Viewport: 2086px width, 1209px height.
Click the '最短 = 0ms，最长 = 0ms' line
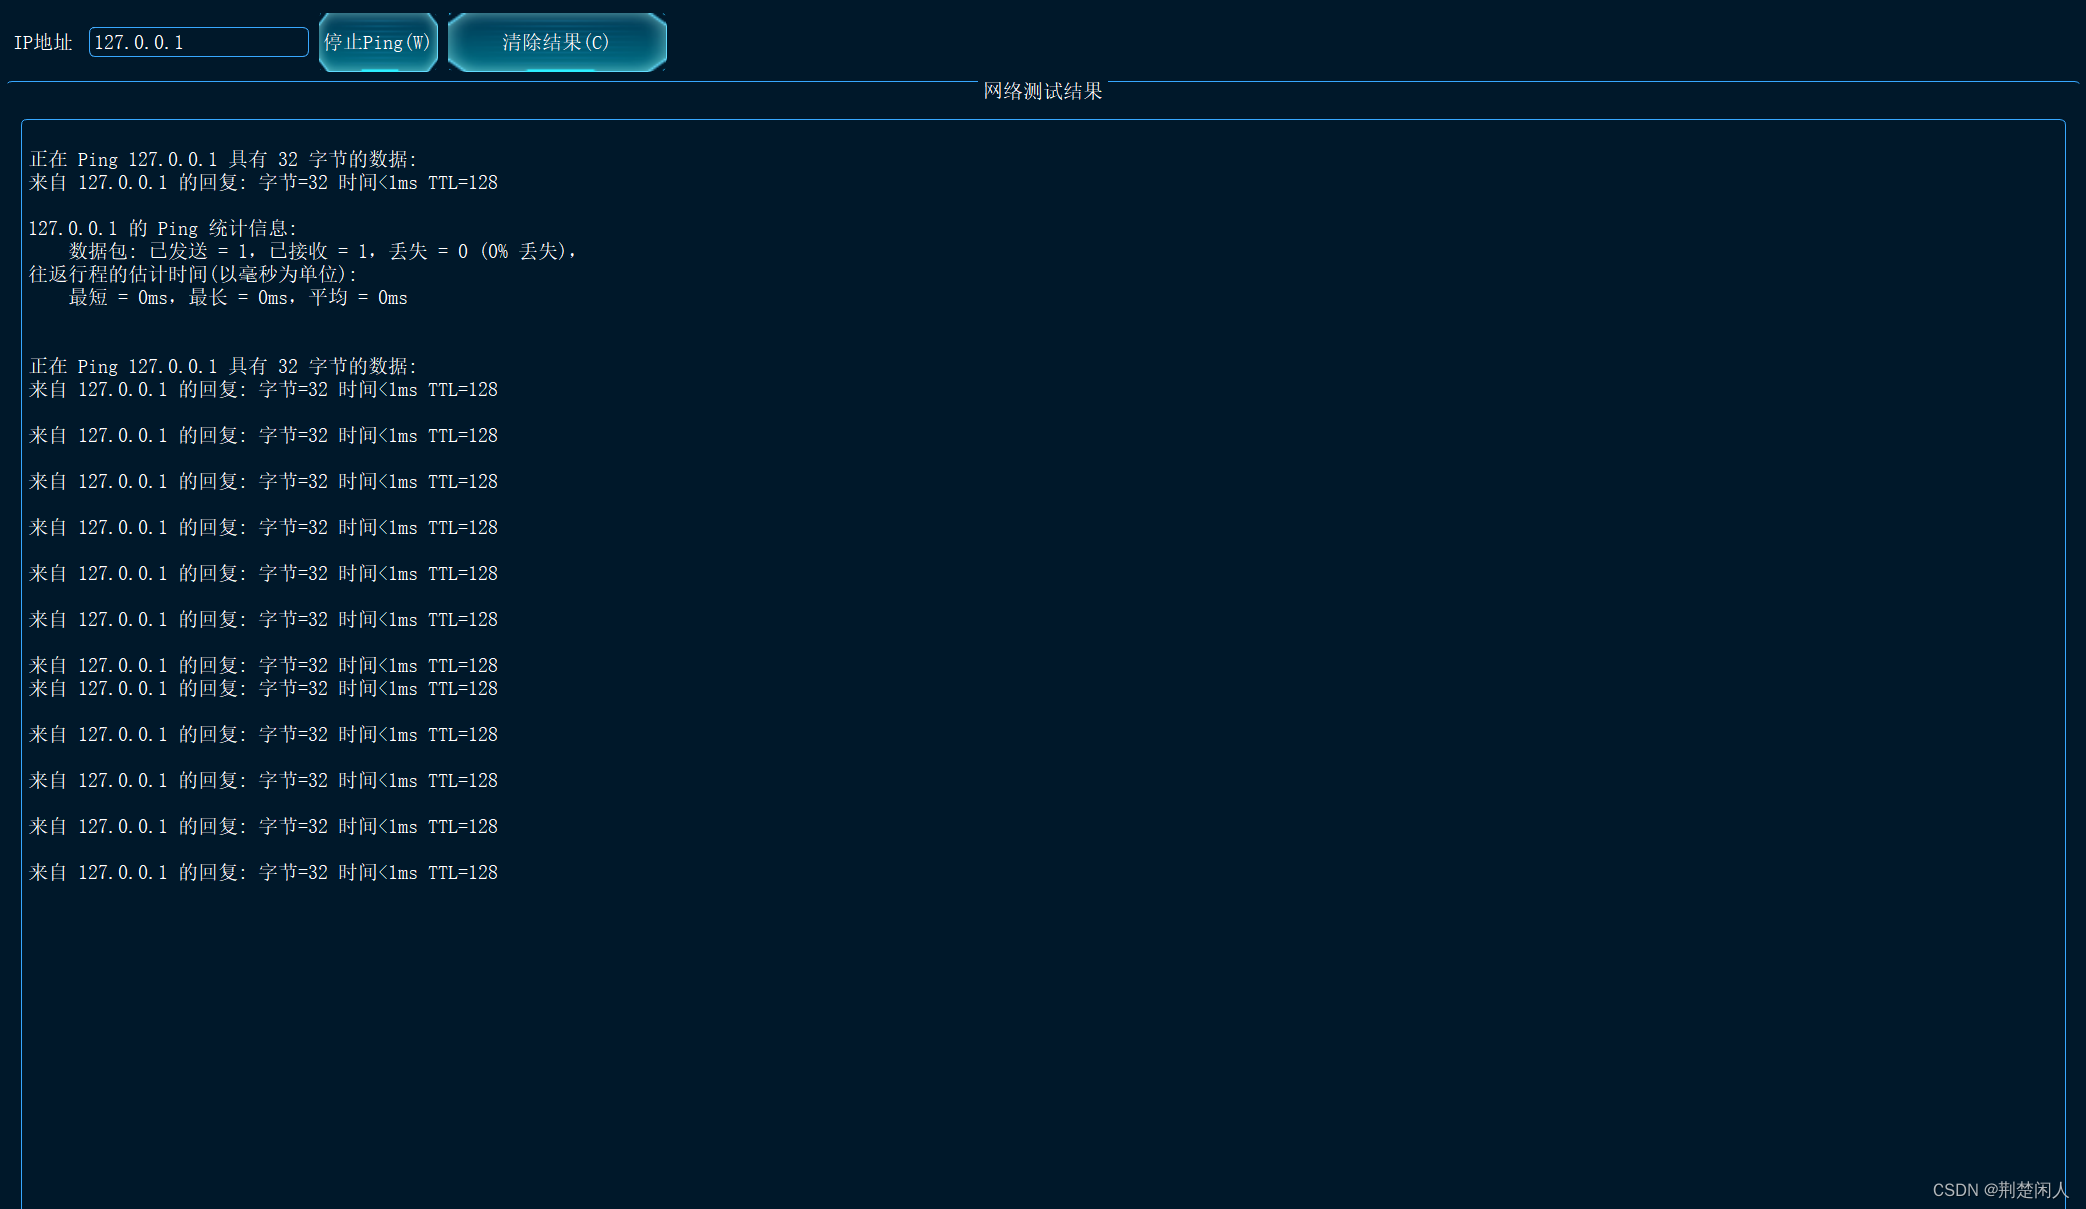click(x=238, y=297)
